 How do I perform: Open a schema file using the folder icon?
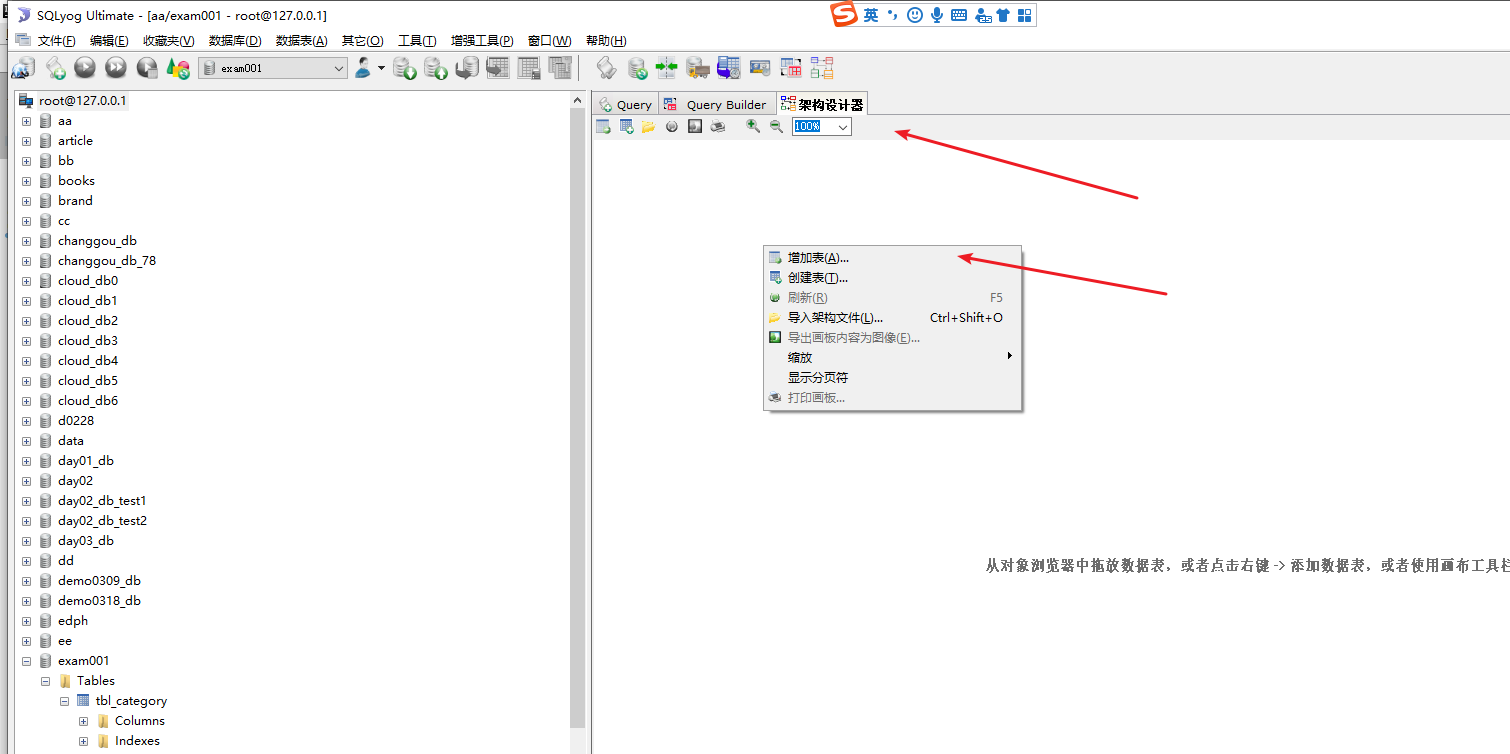pos(647,126)
